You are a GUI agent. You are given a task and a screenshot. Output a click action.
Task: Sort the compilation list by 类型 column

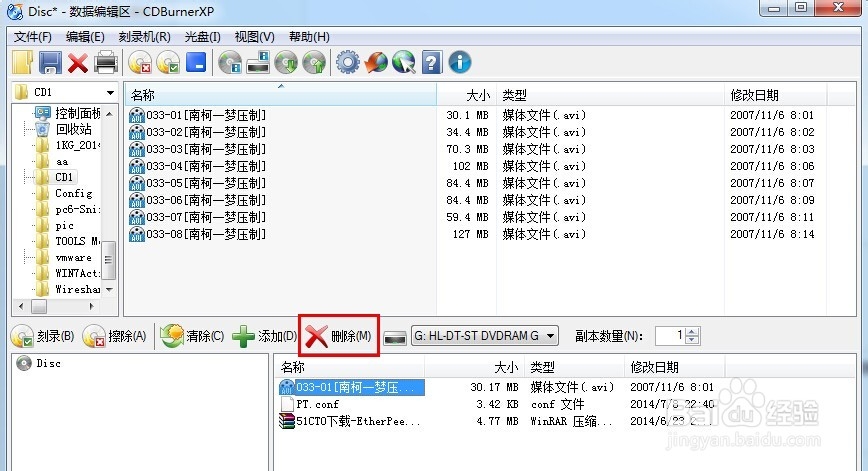tap(574, 368)
